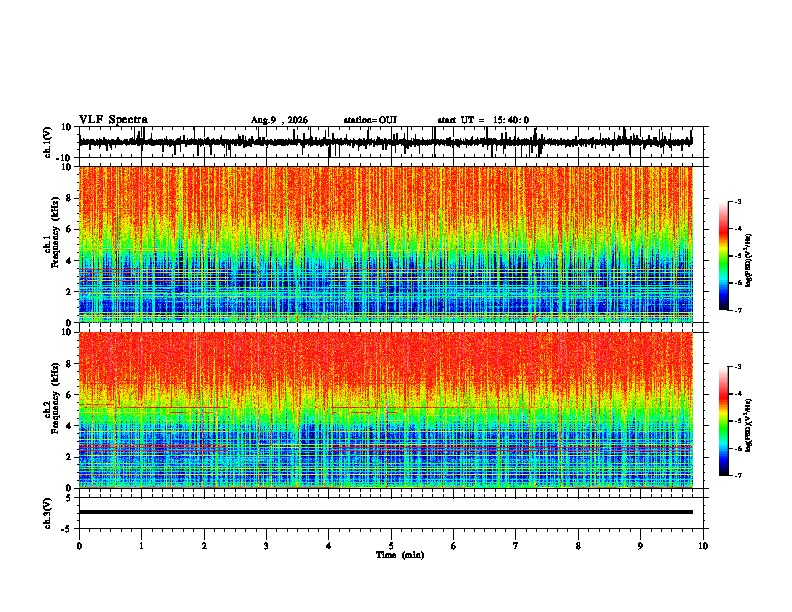Image resolution: width=792 pixels, height=612 pixels.
Task: Click the time axis tick label "7"
Action: tap(516, 546)
